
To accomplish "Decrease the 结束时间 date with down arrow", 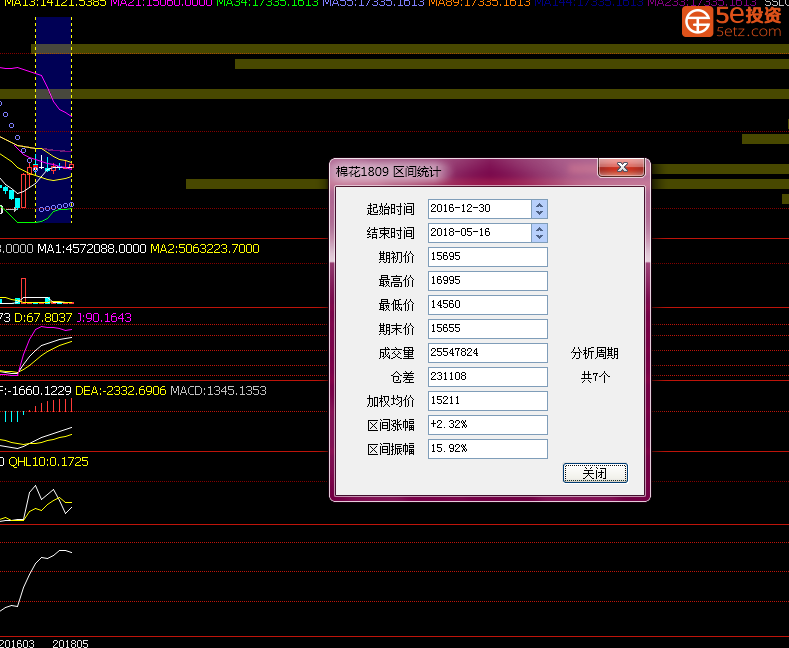I will pos(539,237).
